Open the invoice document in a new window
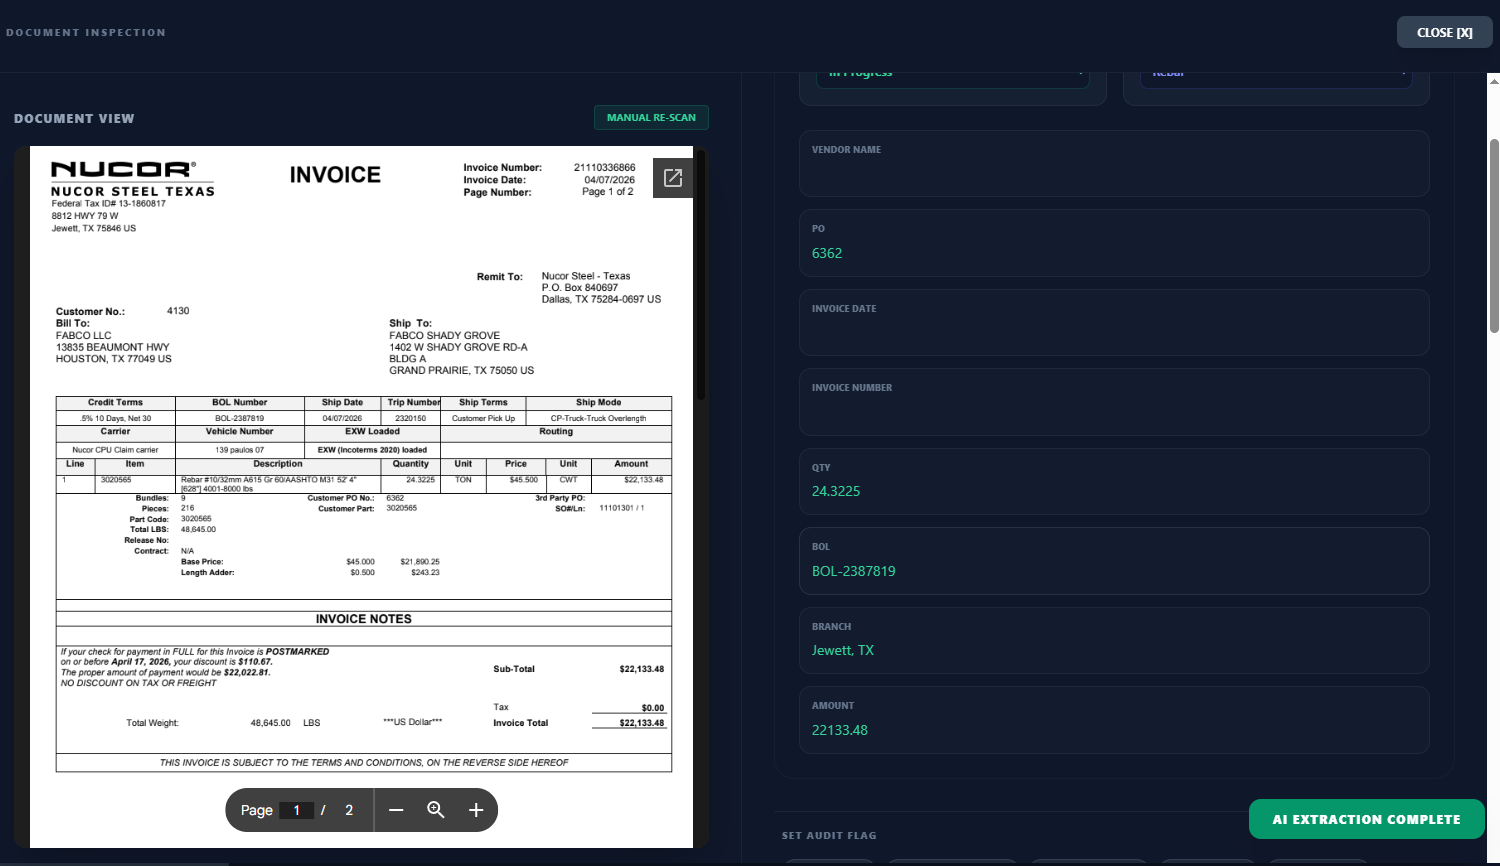The width and height of the screenshot is (1500, 866). coord(673,177)
